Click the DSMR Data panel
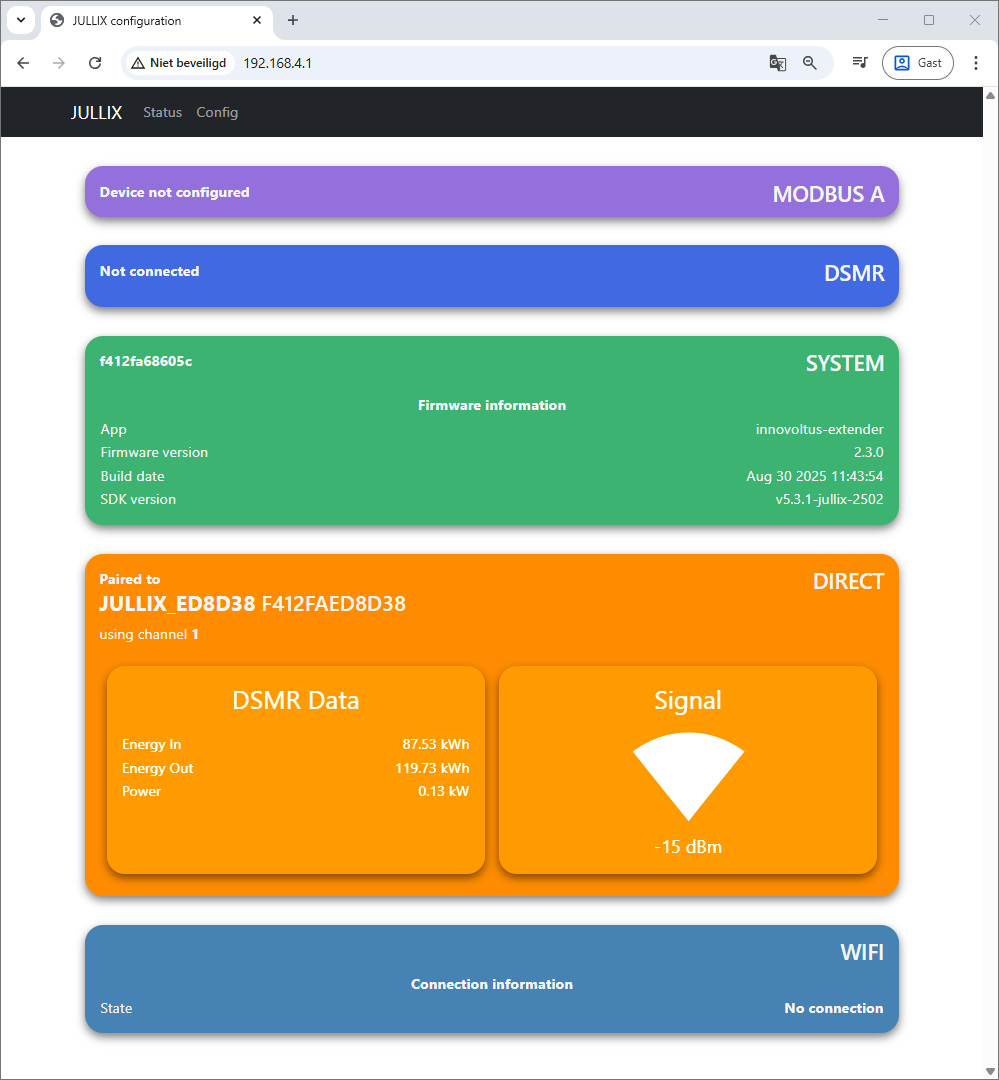The height and width of the screenshot is (1080, 999). [x=295, y=768]
